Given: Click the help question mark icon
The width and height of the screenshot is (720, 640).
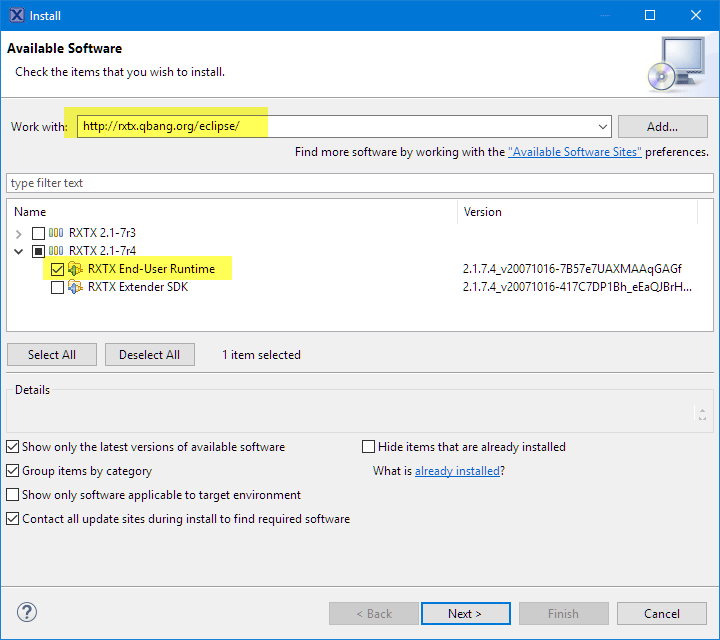Looking at the screenshot, I should (x=27, y=613).
